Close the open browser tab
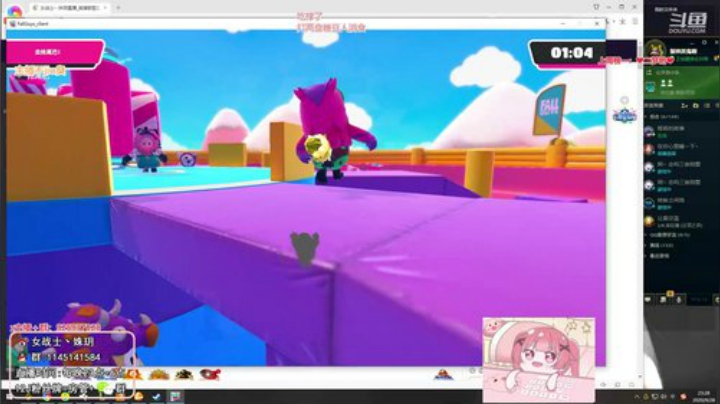This screenshot has height=404, width=720. (x=105, y=8)
